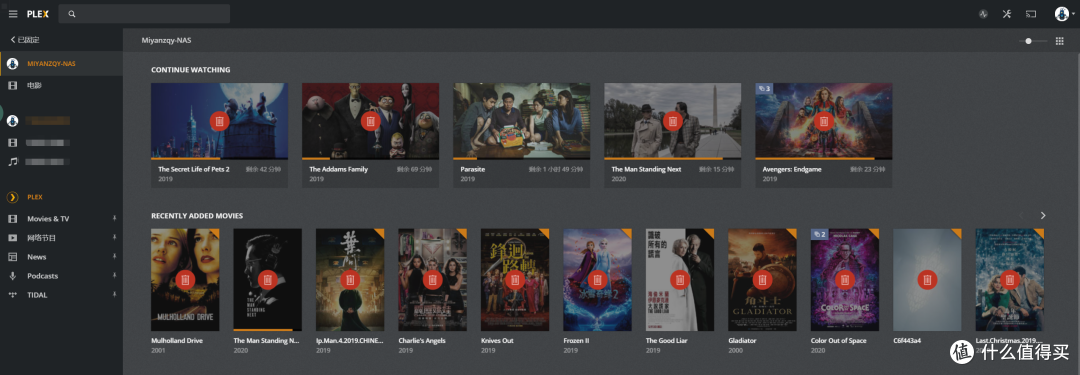Click the Parasite playback progress bar
Screen dimensions: 1080x375
click(521, 159)
